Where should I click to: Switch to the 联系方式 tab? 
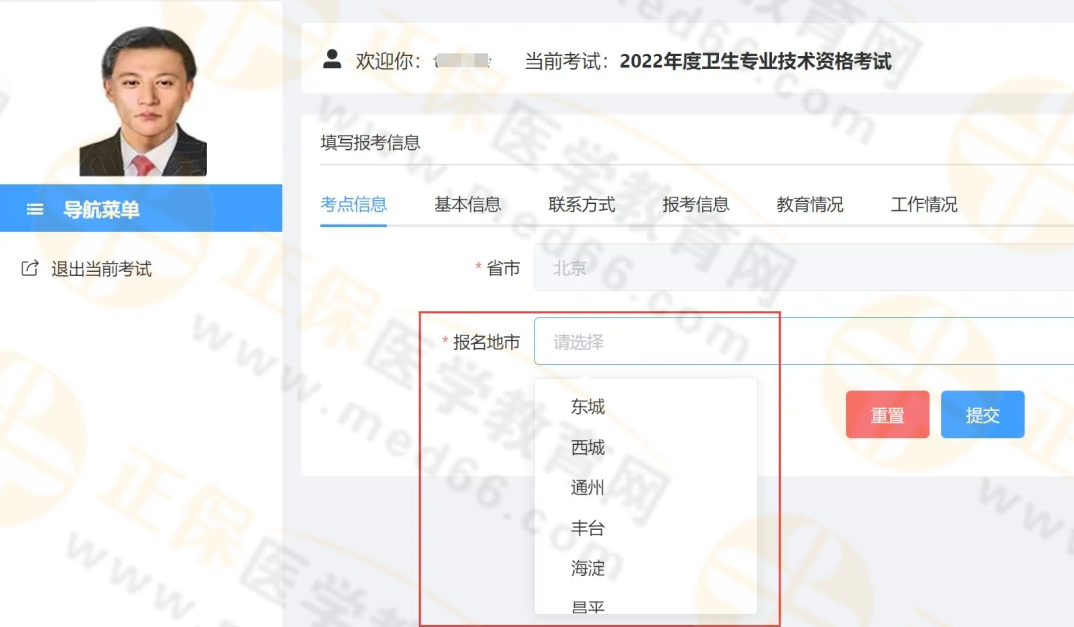click(580, 204)
